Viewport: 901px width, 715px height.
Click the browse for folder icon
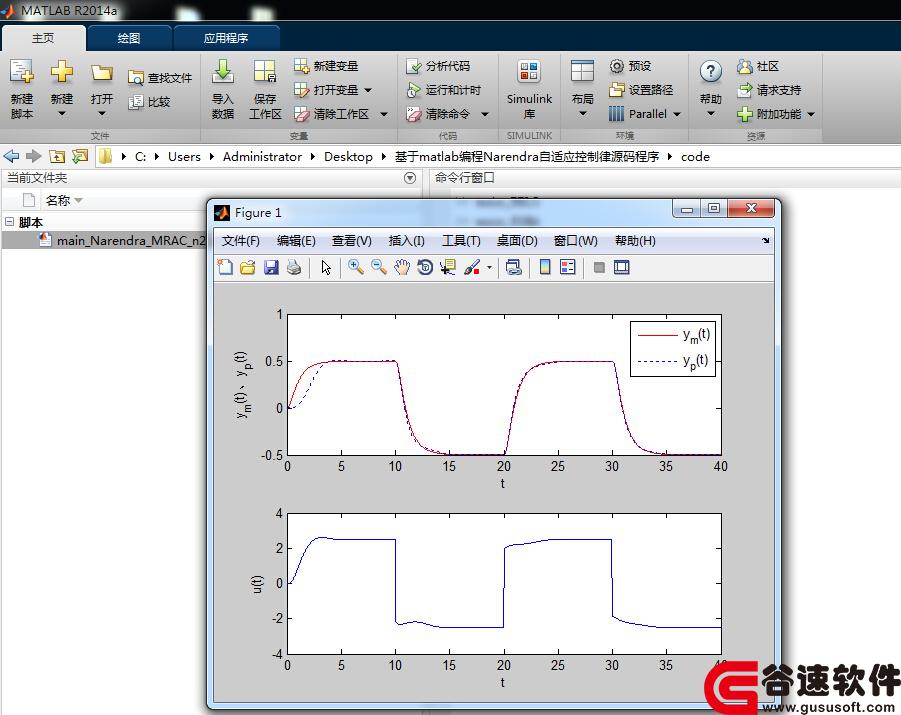tap(80, 156)
